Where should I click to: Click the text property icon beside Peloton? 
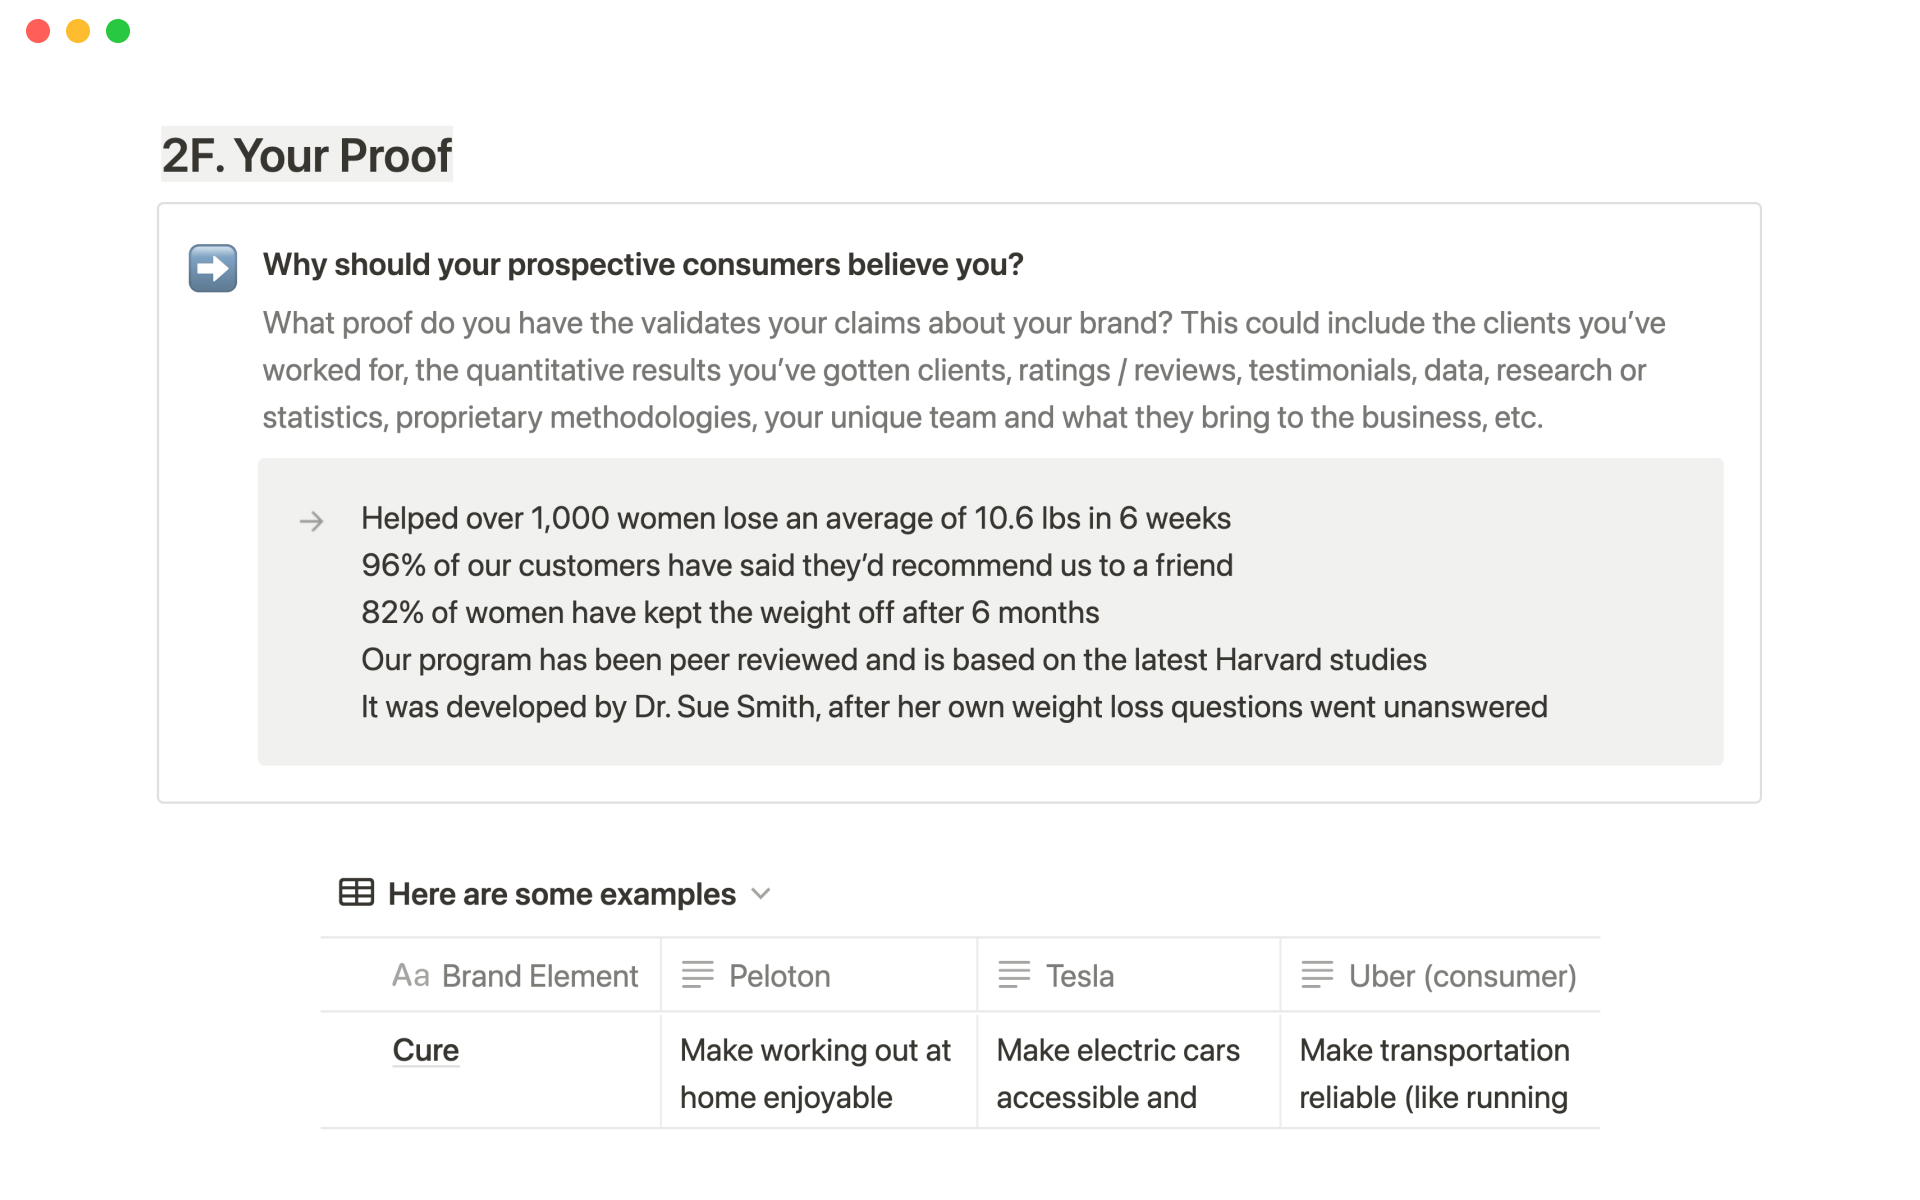pos(697,974)
